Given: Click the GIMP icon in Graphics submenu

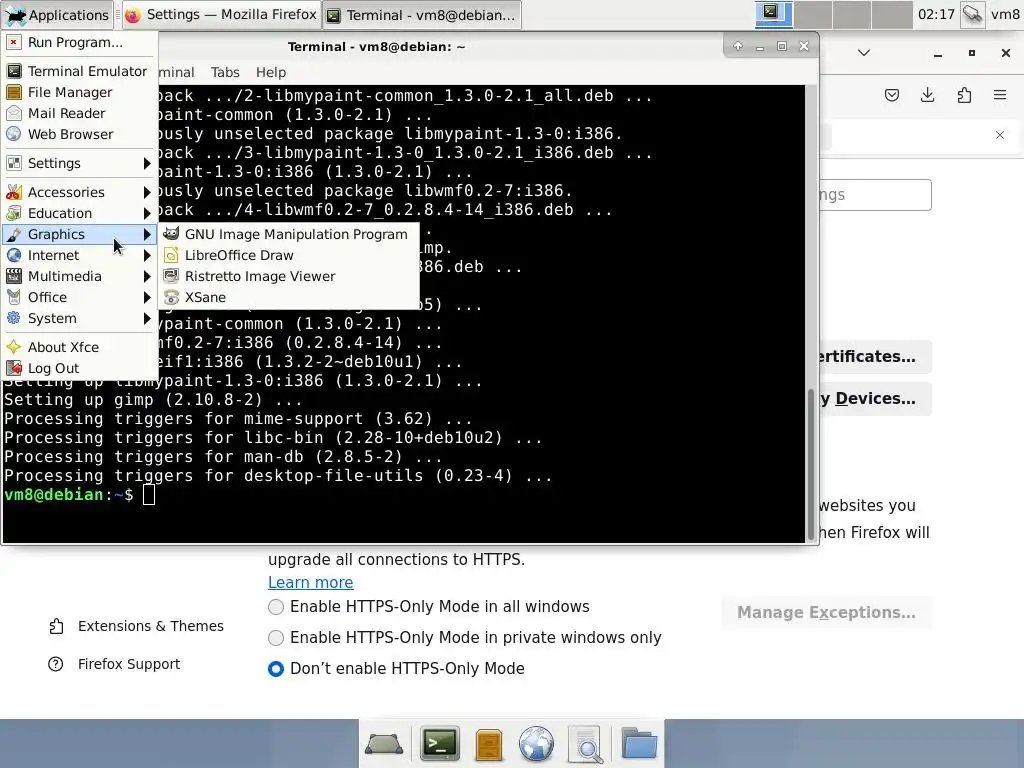Looking at the screenshot, I should click(171, 234).
